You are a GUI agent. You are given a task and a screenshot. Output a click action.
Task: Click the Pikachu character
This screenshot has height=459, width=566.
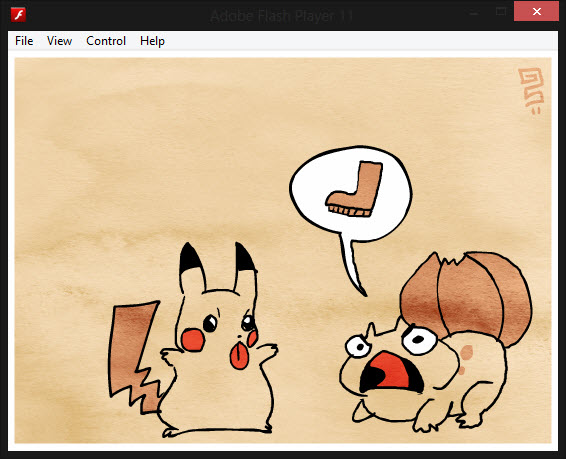point(193,340)
